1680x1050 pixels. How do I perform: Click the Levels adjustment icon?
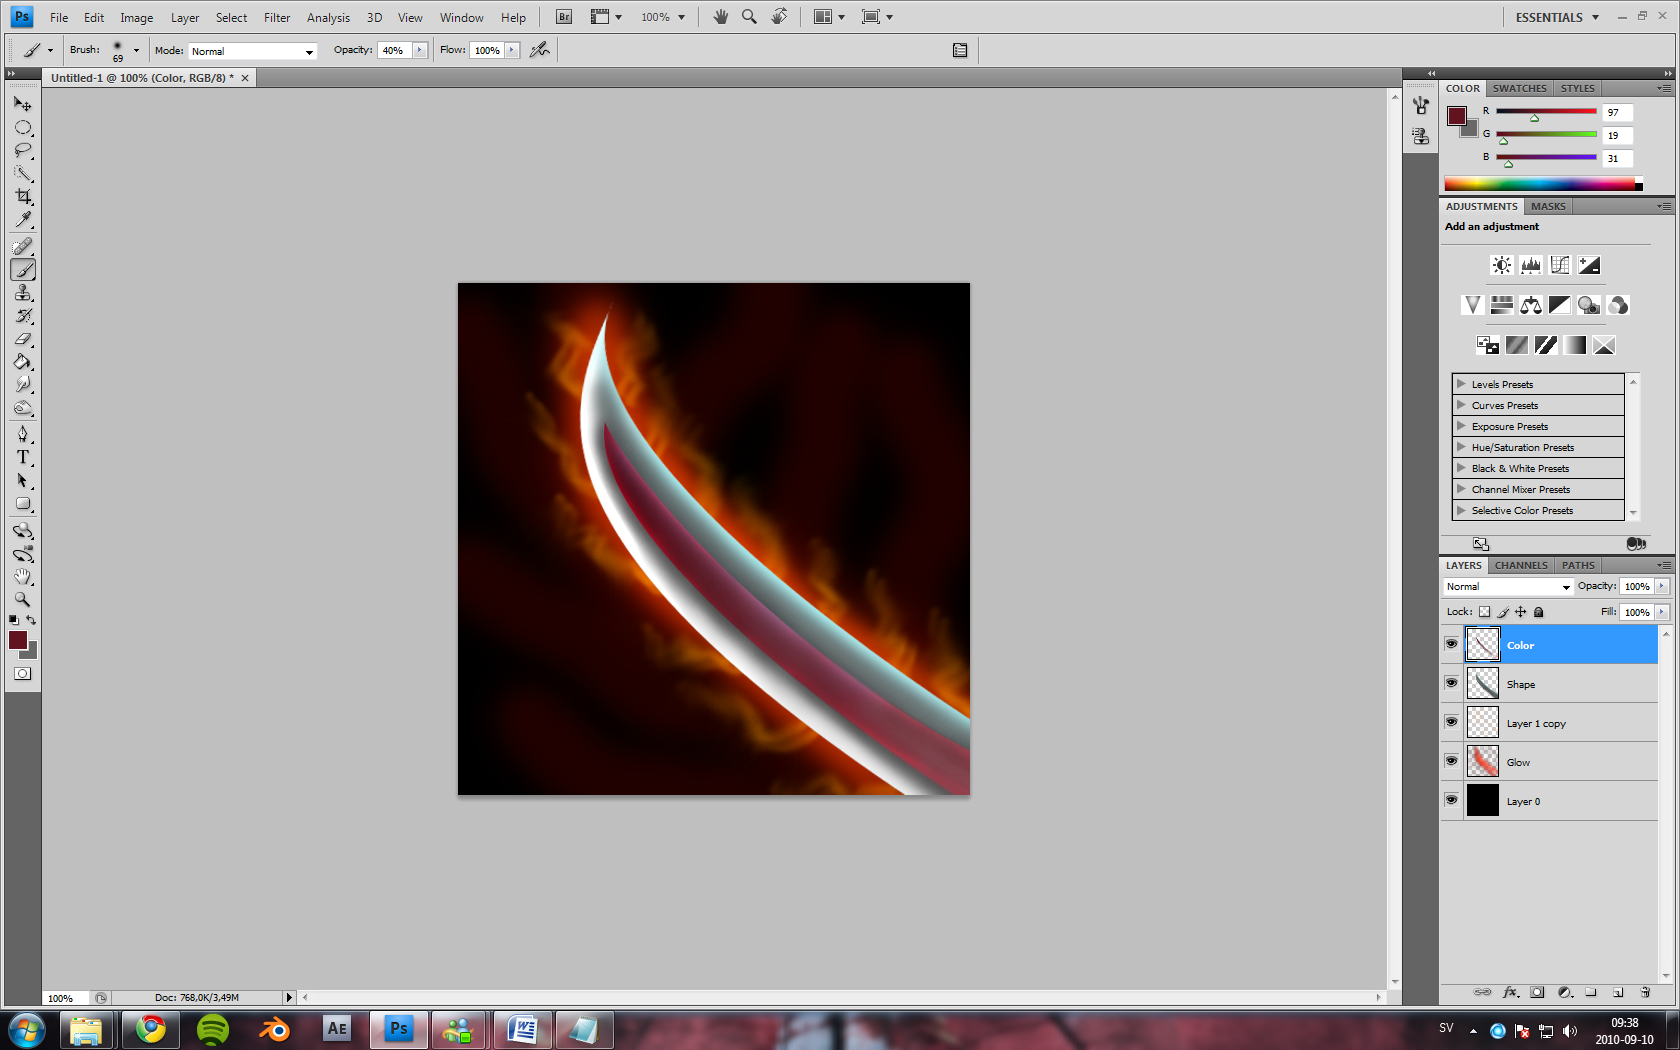click(x=1530, y=265)
